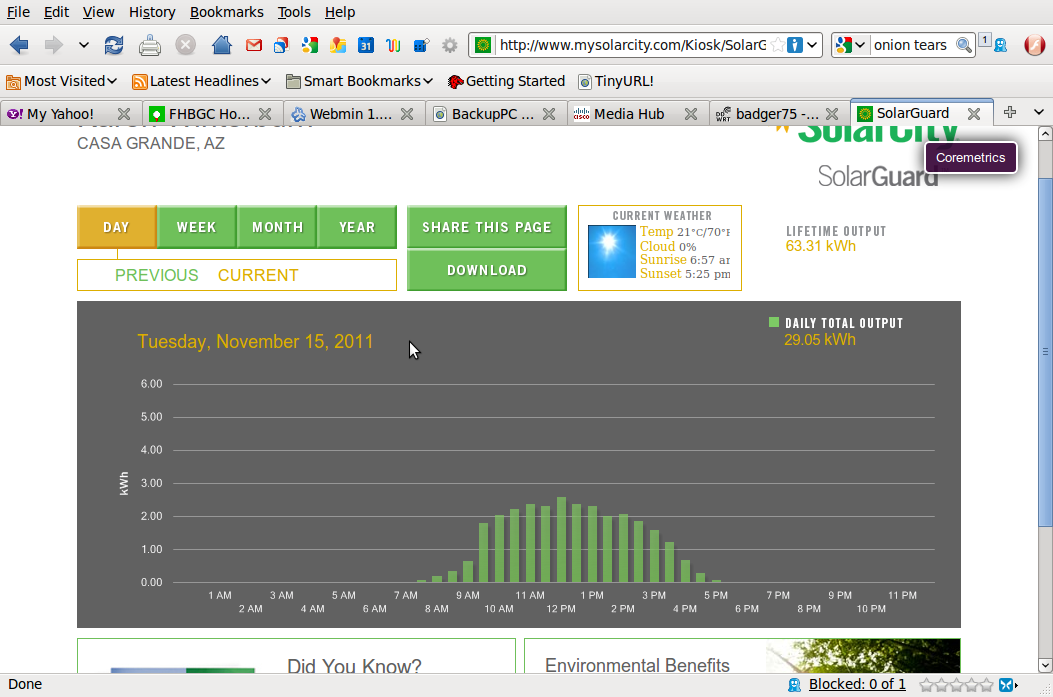Screen dimensions: 1053x697
Task: Click the LIFETIME OUTPUT 63.31 kWh value
Action: coord(821,246)
